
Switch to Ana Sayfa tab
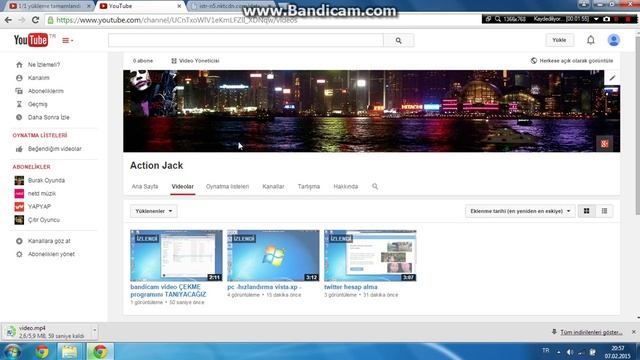[x=145, y=187]
